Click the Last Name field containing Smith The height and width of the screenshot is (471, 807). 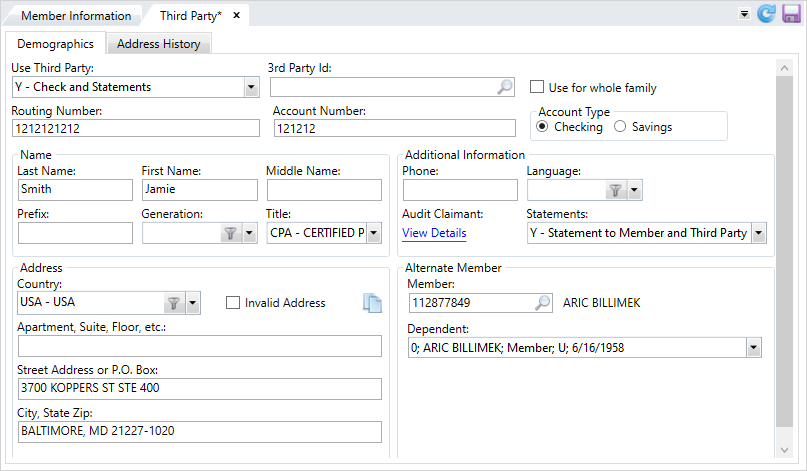coord(75,189)
